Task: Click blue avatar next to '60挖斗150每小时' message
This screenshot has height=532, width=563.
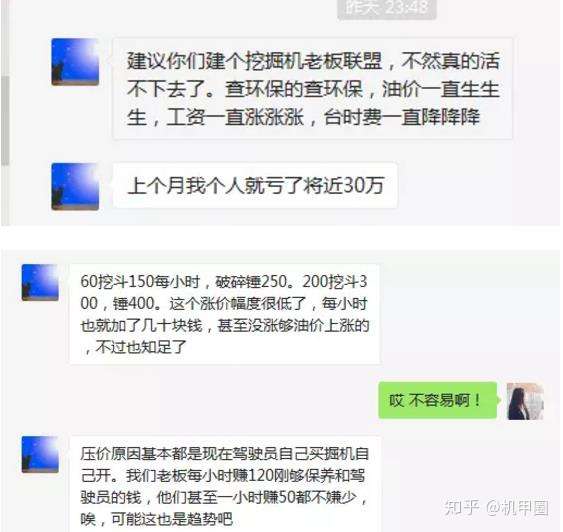Action: tap(40, 282)
